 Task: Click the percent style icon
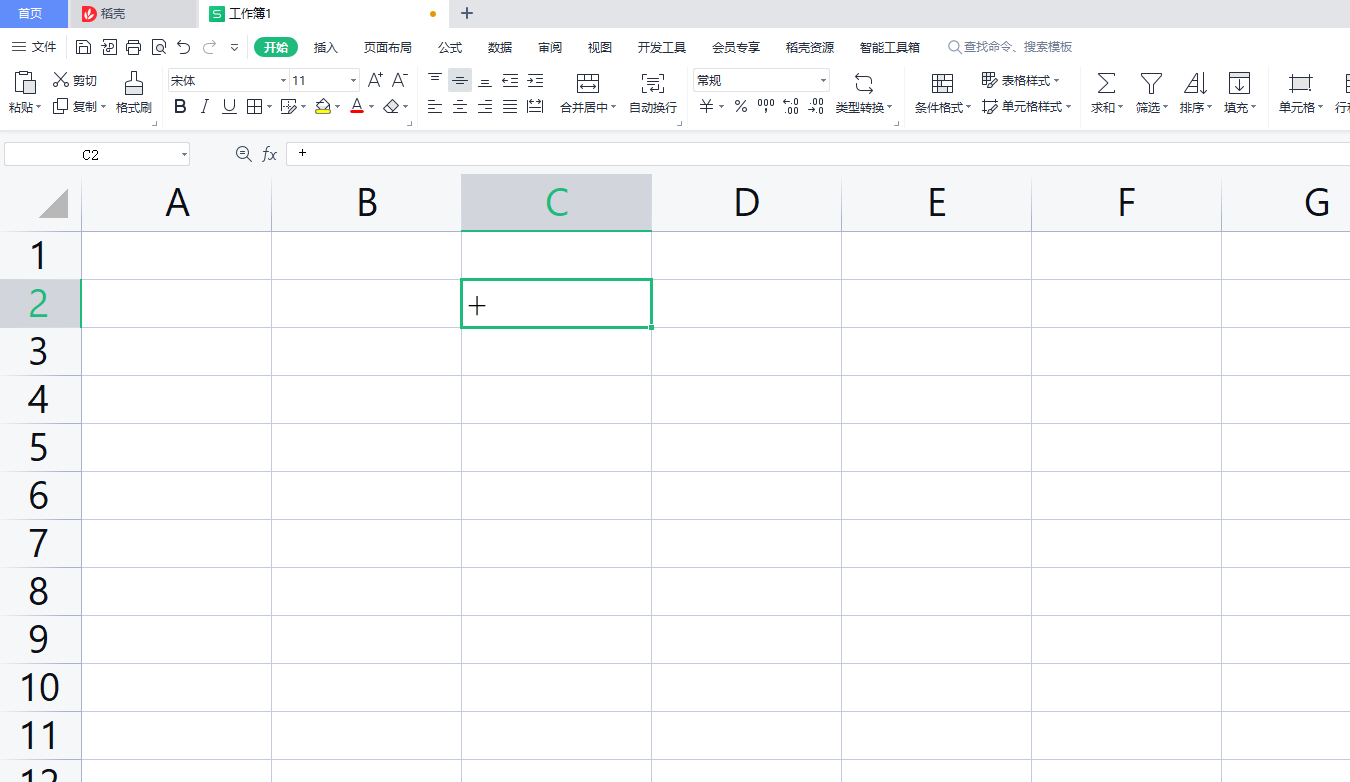741,107
